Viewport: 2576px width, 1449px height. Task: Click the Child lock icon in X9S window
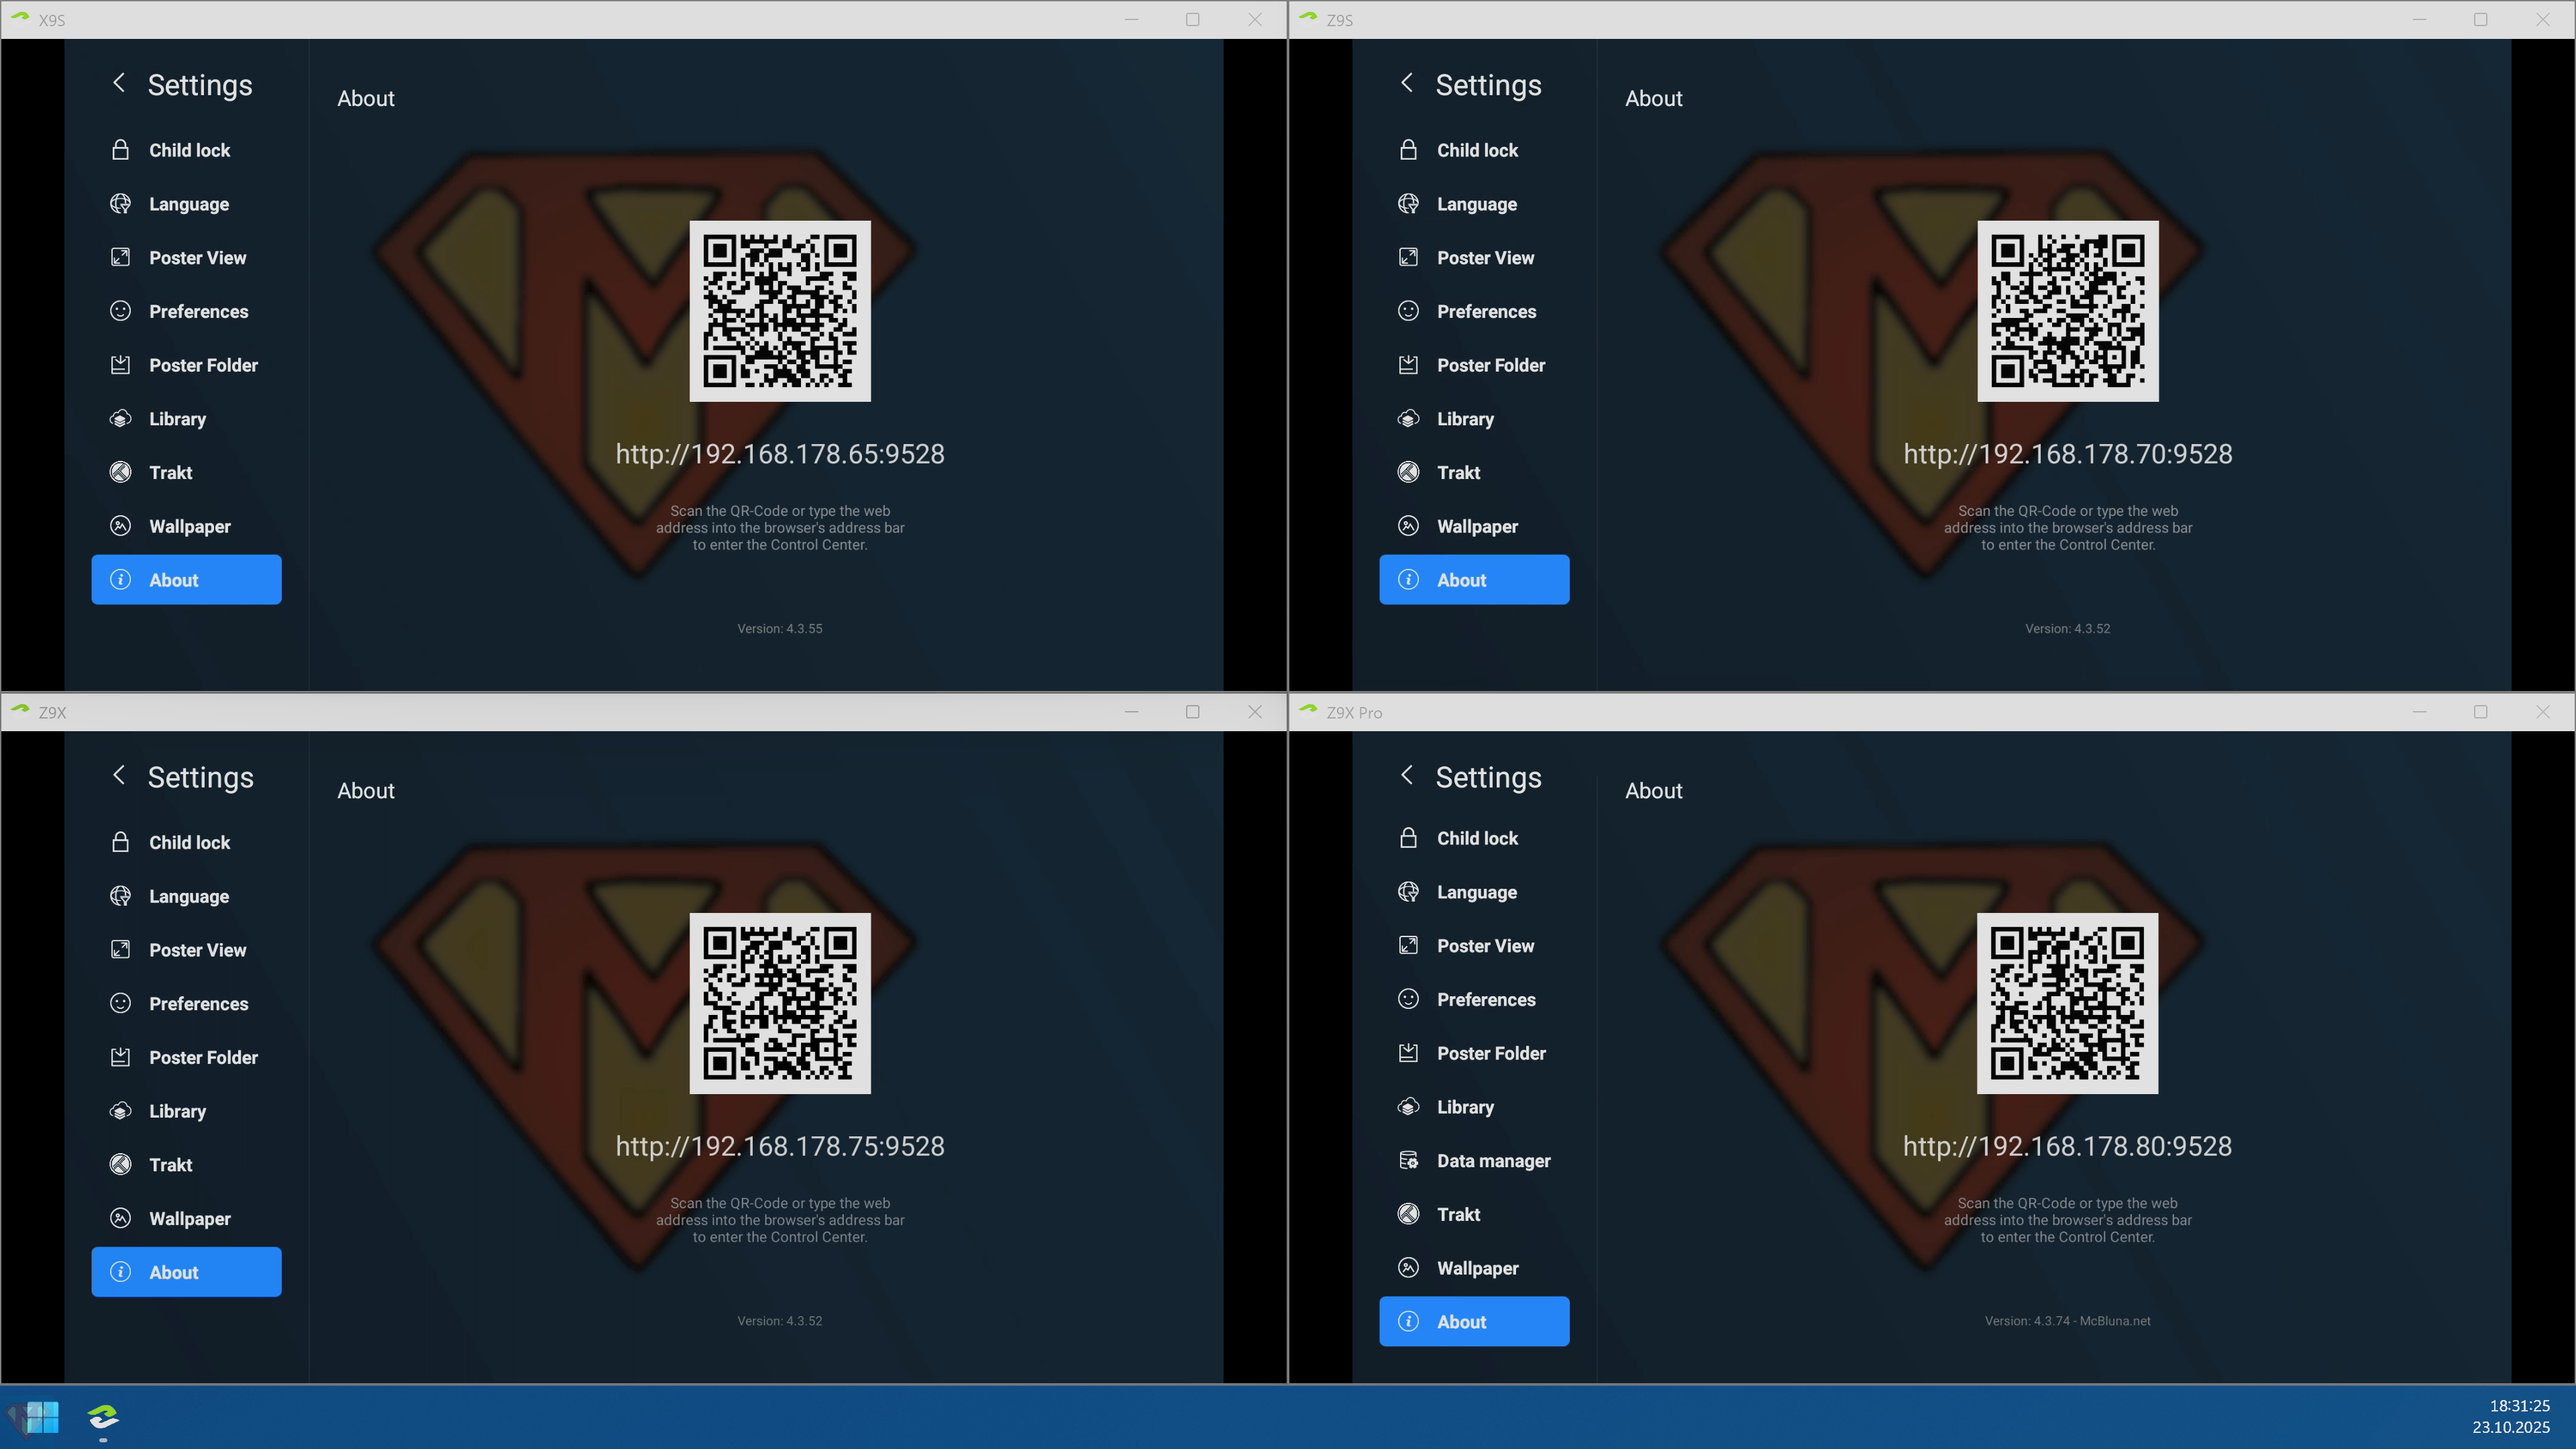pyautogui.click(x=120, y=150)
